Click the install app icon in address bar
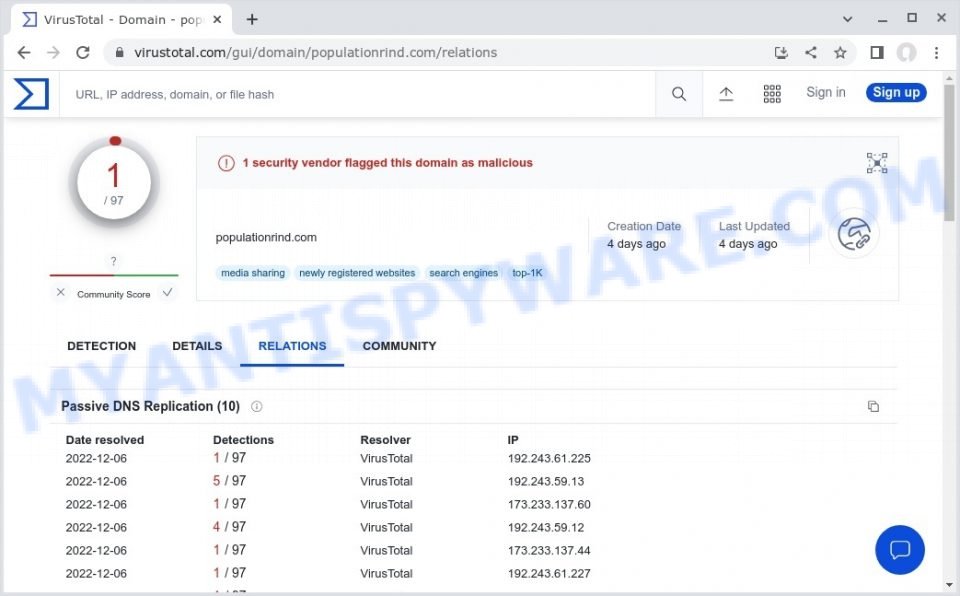The height and width of the screenshot is (596, 960). point(781,53)
